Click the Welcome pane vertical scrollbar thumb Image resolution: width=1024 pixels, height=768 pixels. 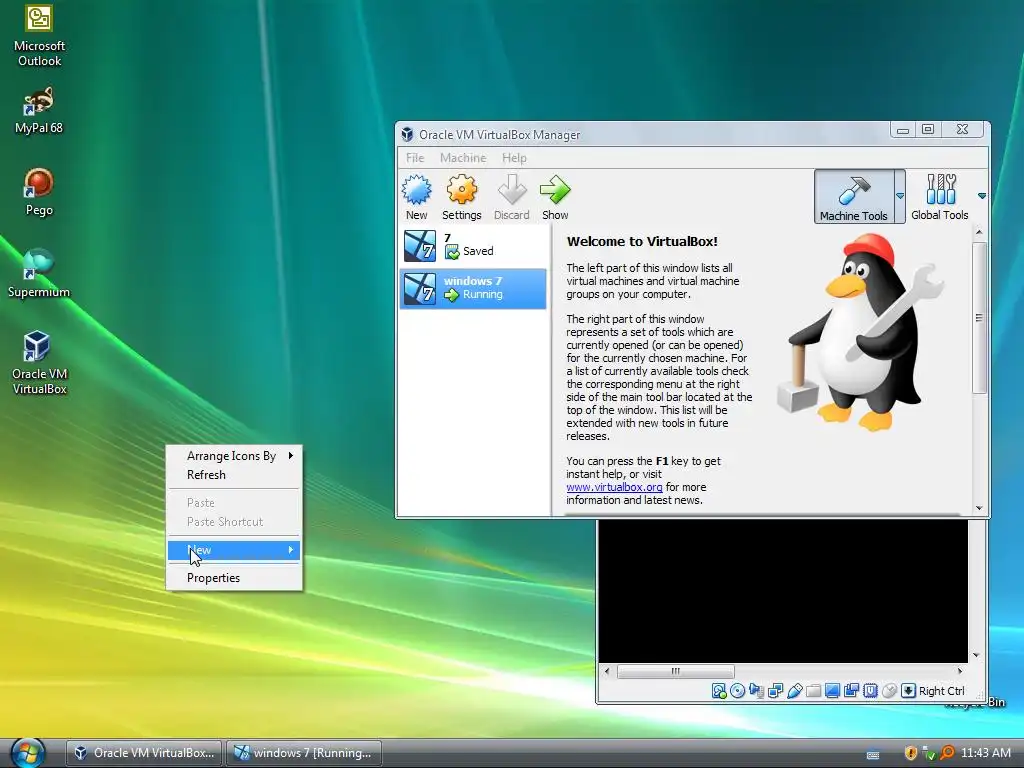pyautogui.click(x=978, y=318)
